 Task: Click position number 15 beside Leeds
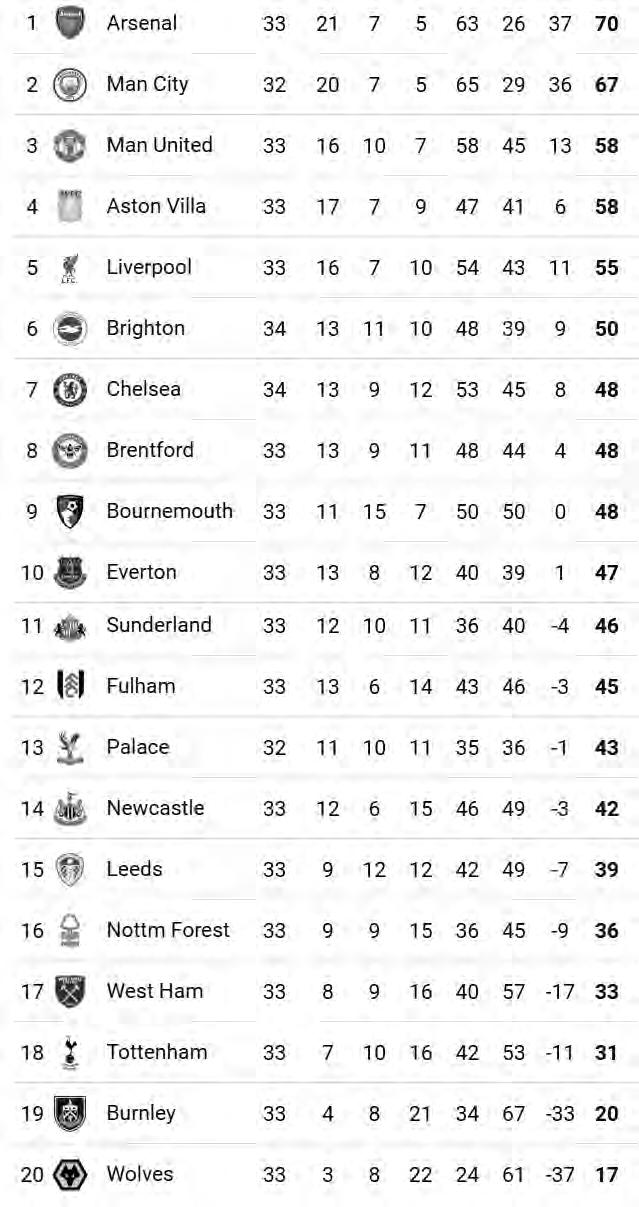pyautogui.click(x=32, y=869)
